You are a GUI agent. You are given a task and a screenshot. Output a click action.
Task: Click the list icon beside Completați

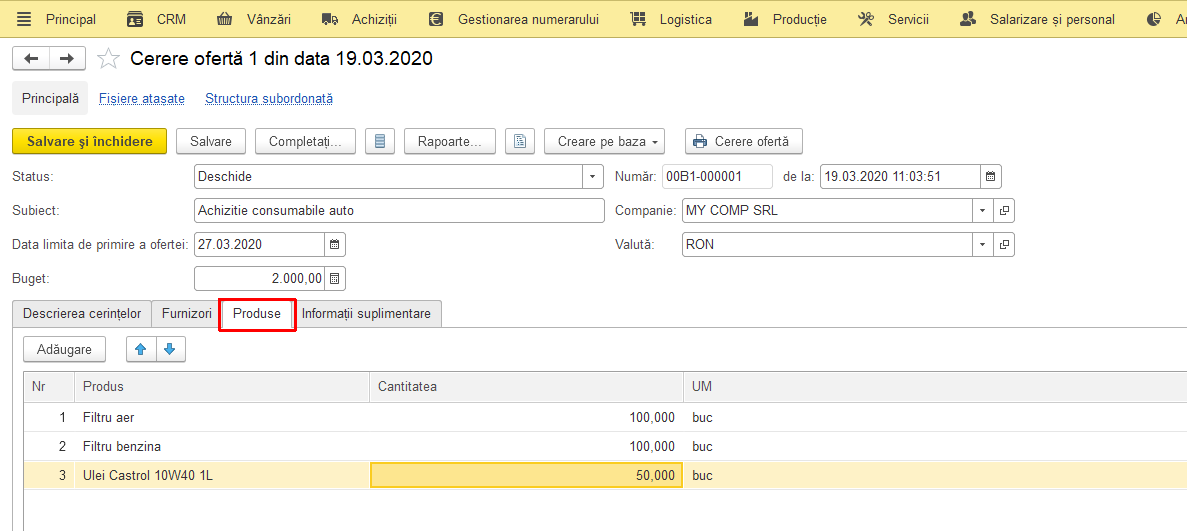(x=380, y=141)
